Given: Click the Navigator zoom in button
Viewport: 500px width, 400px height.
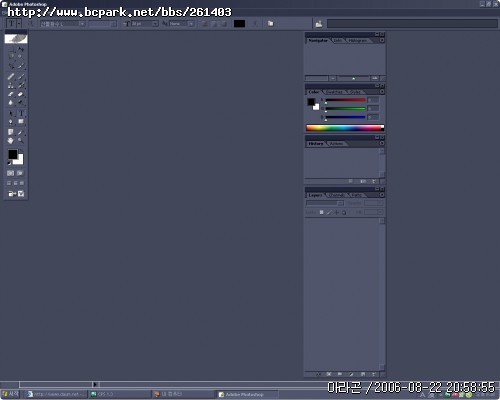Looking at the screenshot, I should (375, 78).
